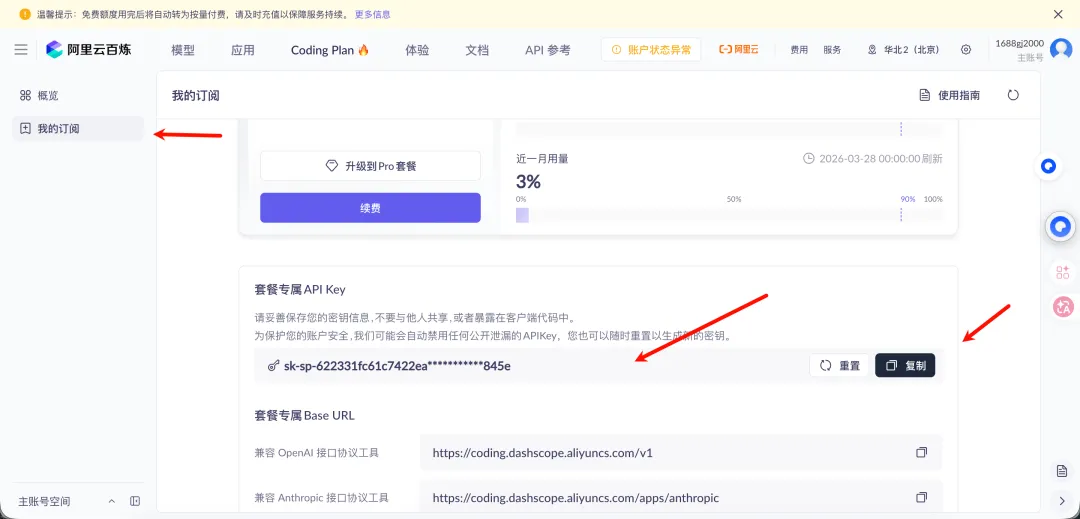Click the 90% threshold marker label
1080x519 pixels.
click(x=908, y=199)
